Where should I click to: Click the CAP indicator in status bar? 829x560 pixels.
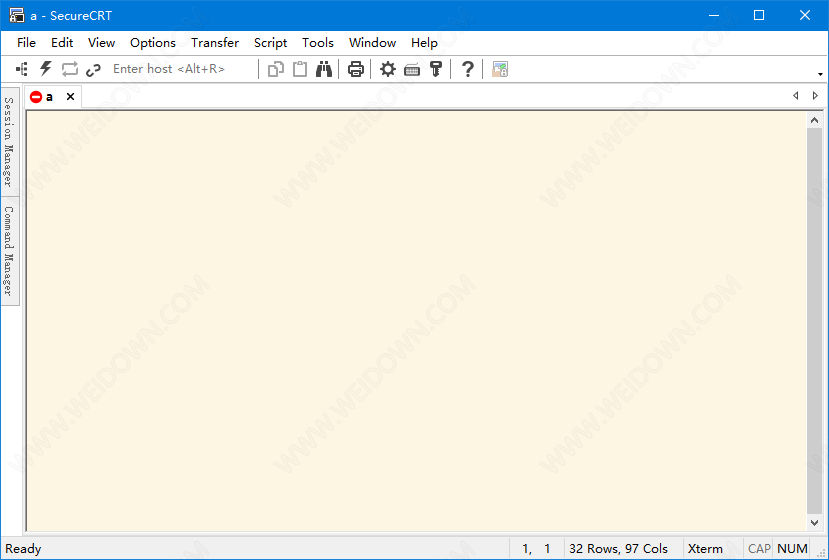[x=759, y=549]
